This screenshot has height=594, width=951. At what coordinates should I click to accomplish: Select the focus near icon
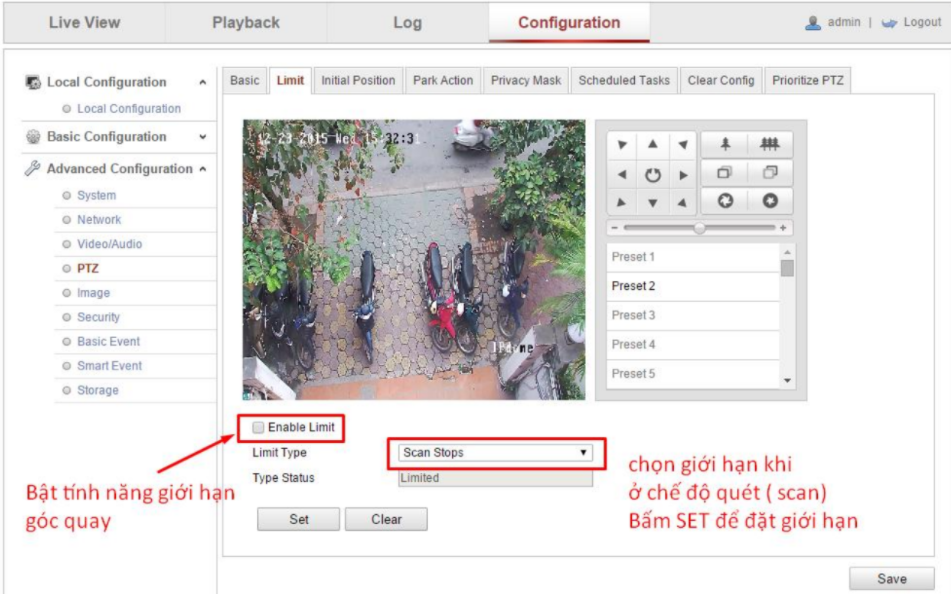pos(725,174)
